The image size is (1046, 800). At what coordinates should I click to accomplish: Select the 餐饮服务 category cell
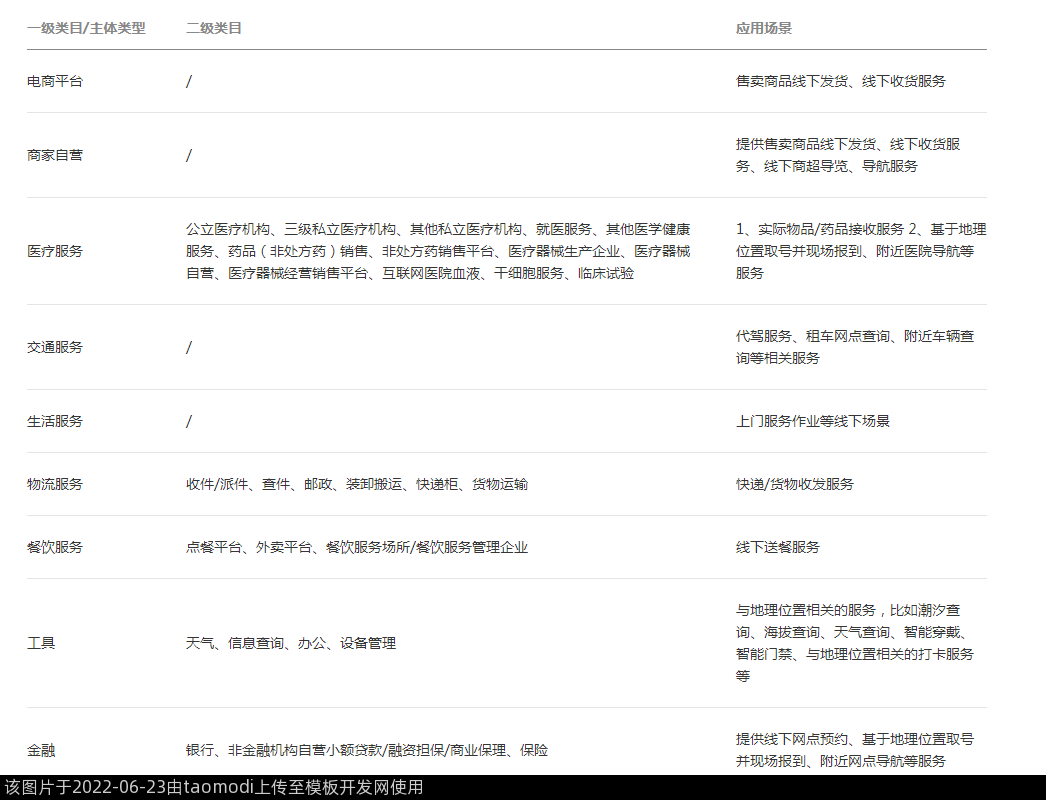(x=55, y=547)
